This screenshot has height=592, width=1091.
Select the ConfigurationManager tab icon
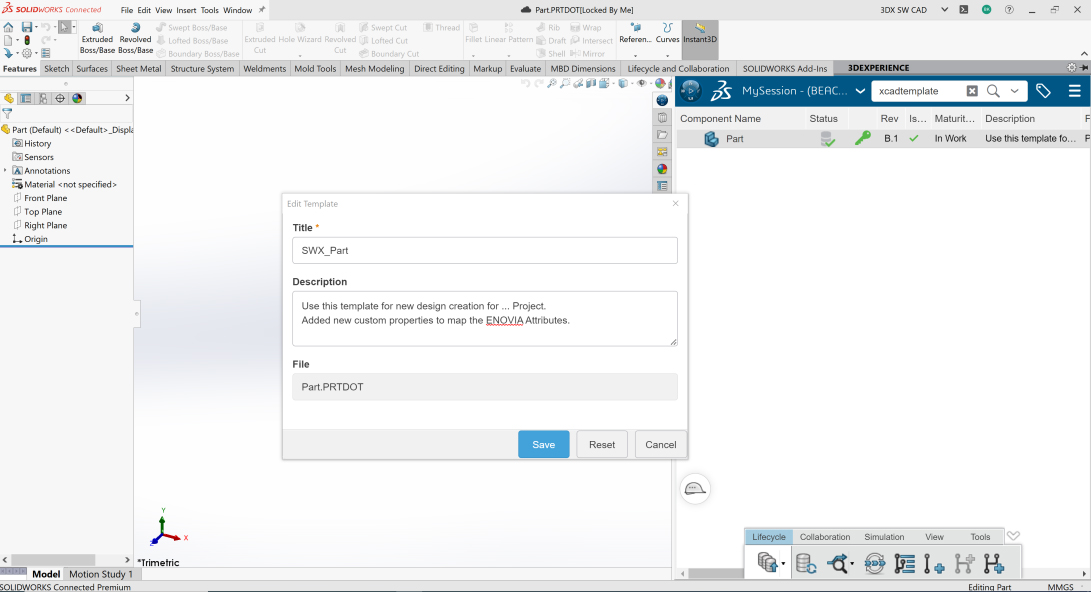pyautogui.click(x=43, y=98)
